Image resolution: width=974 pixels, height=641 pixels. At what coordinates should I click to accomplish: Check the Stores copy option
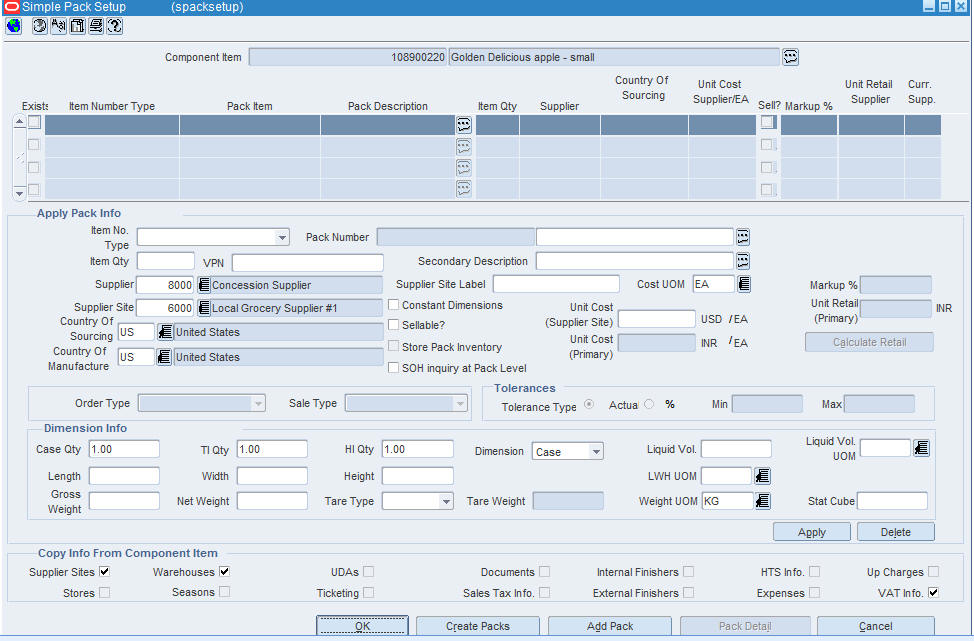(104, 593)
